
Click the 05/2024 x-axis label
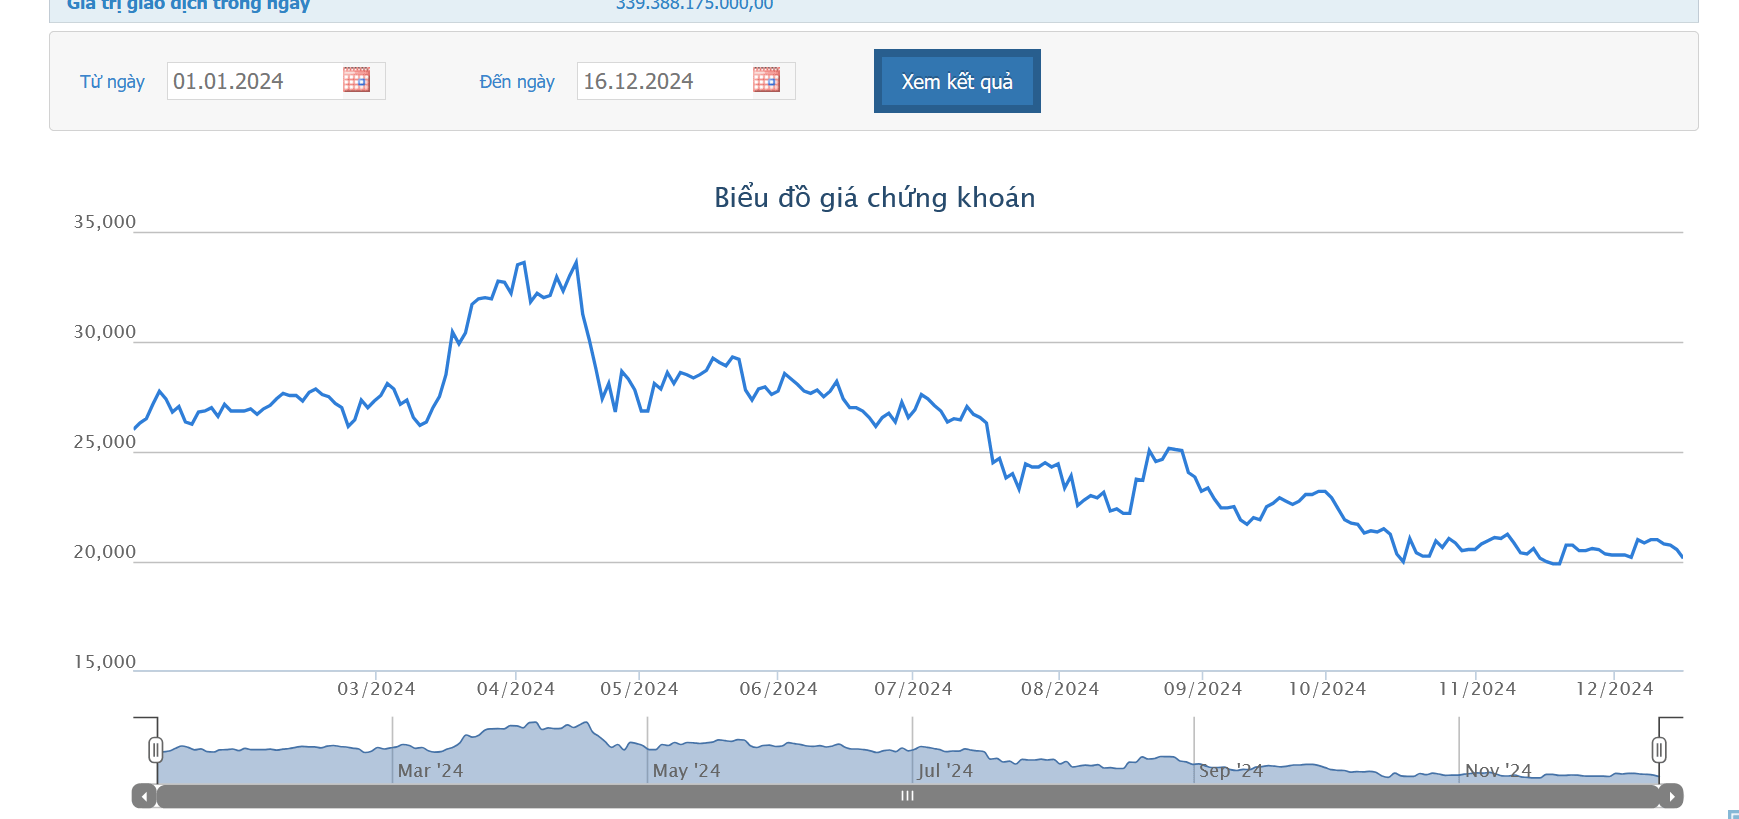coord(639,689)
